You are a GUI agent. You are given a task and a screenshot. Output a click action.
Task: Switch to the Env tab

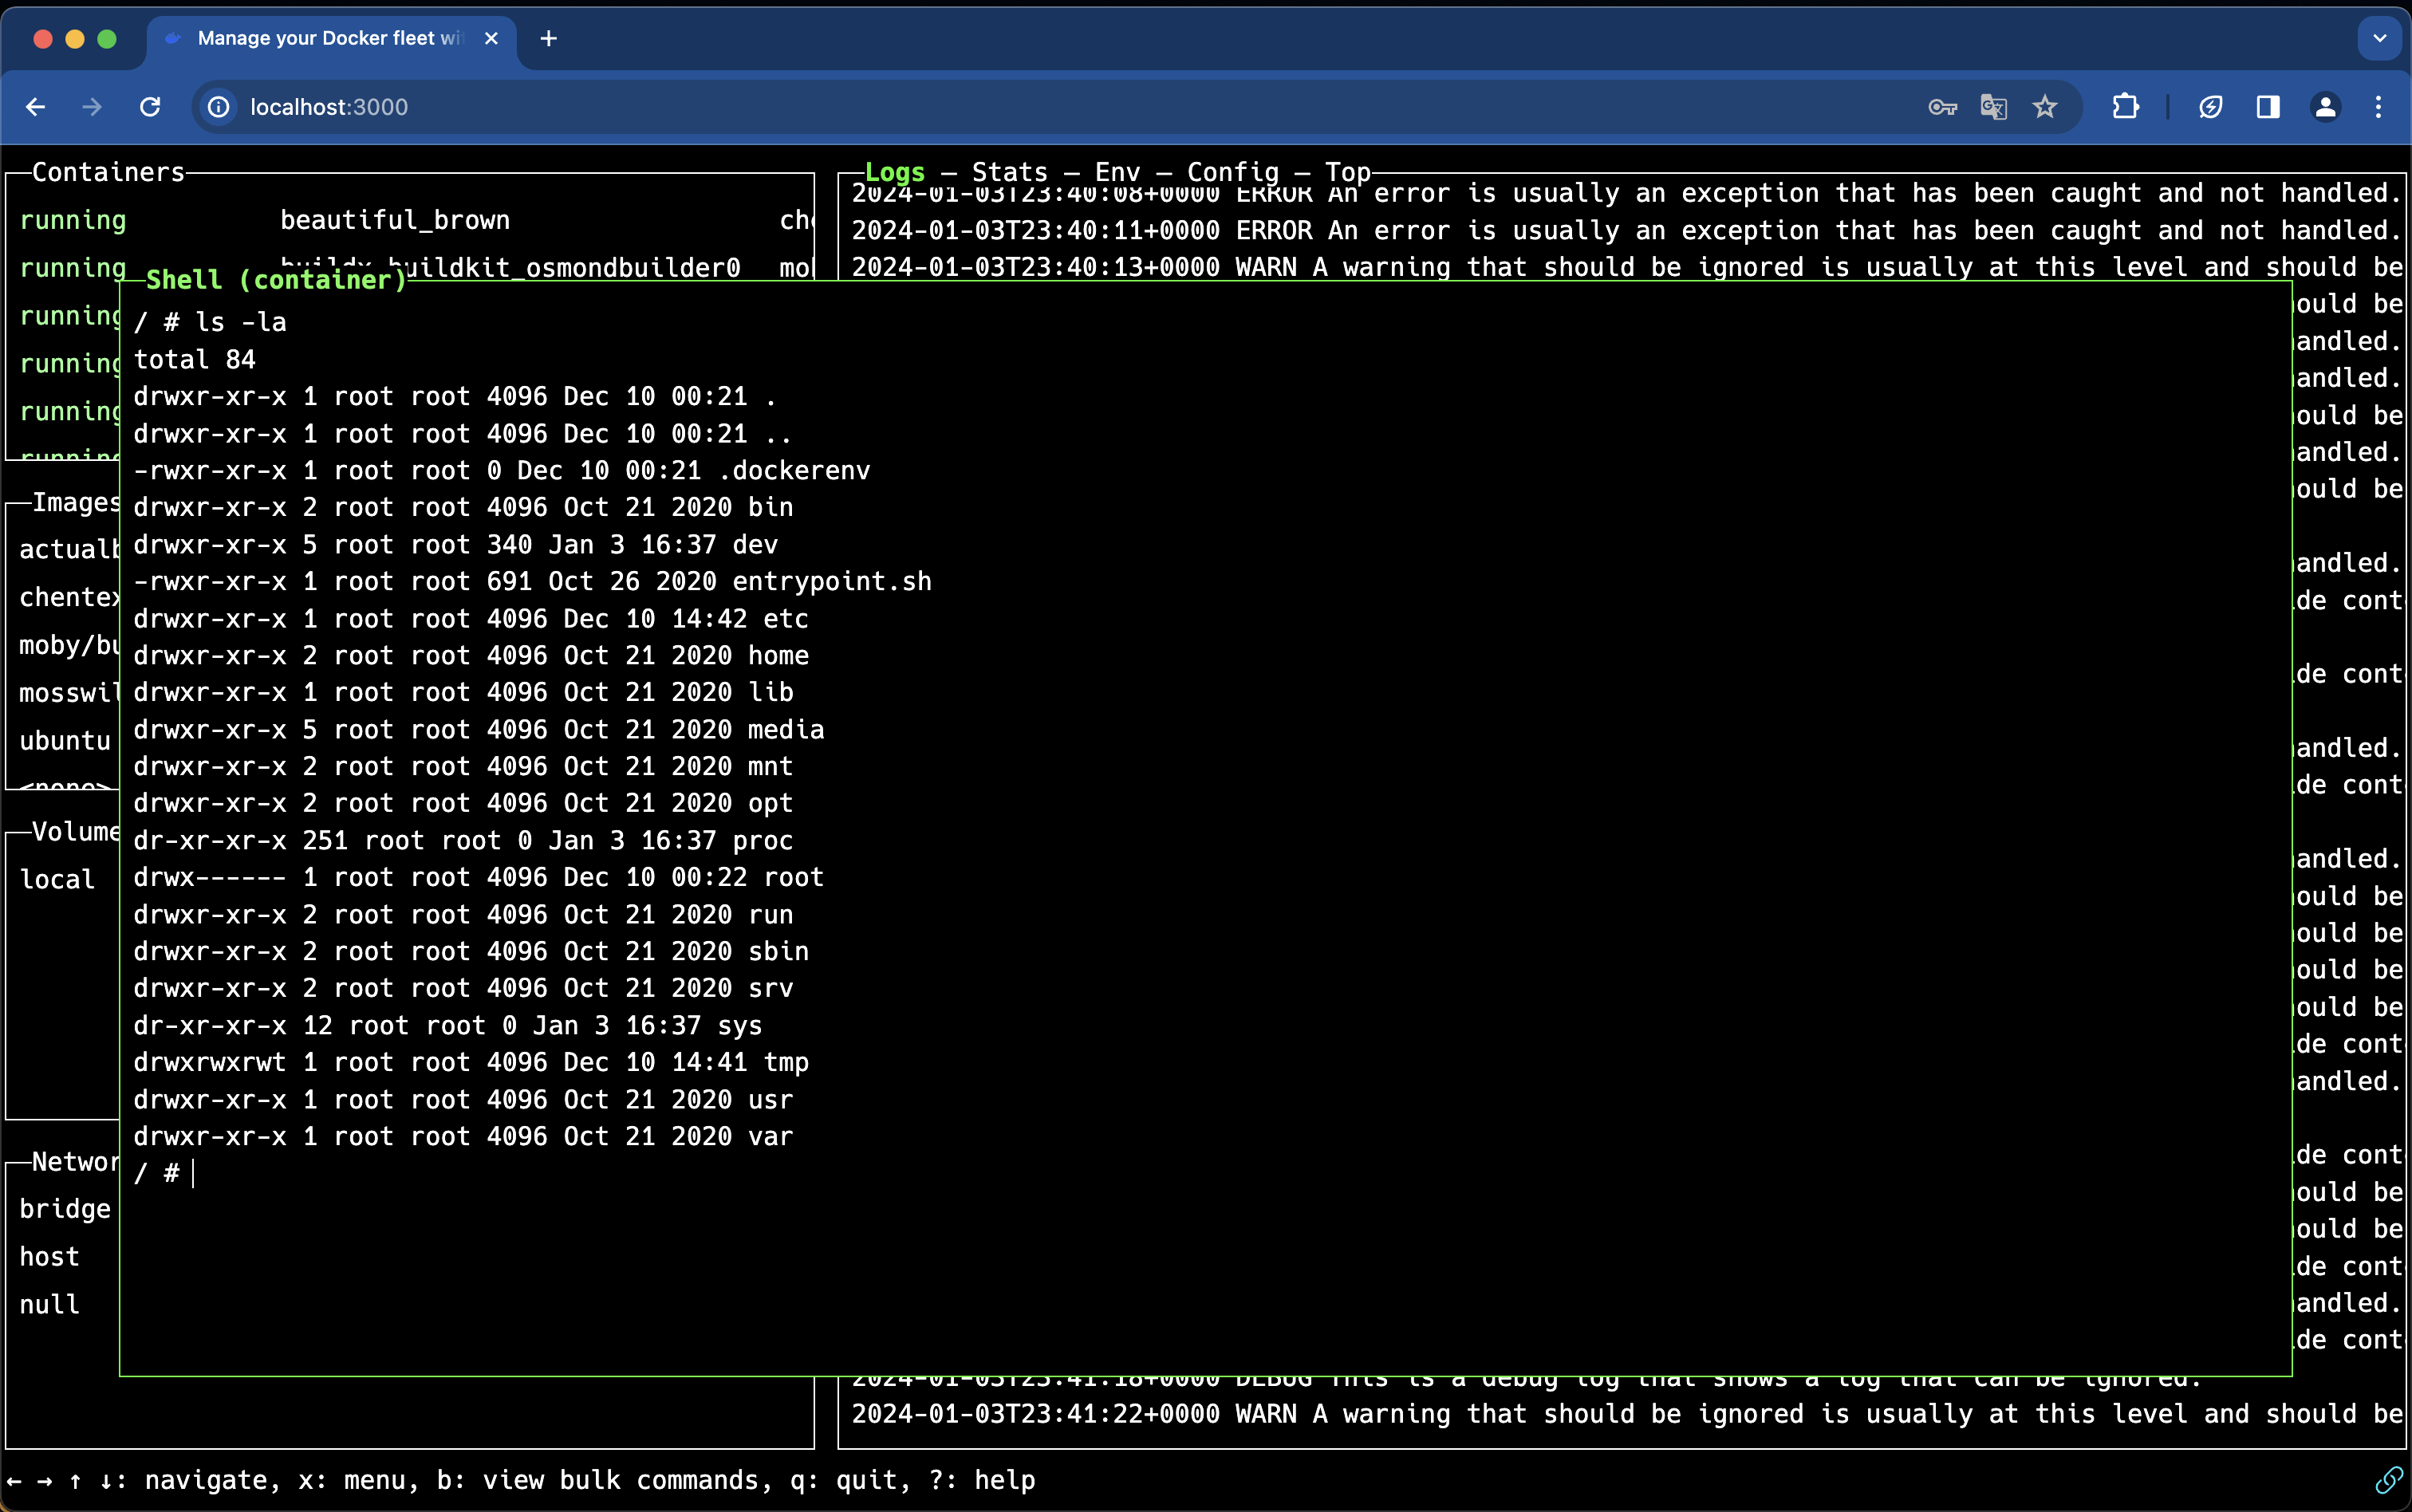coord(1117,172)
